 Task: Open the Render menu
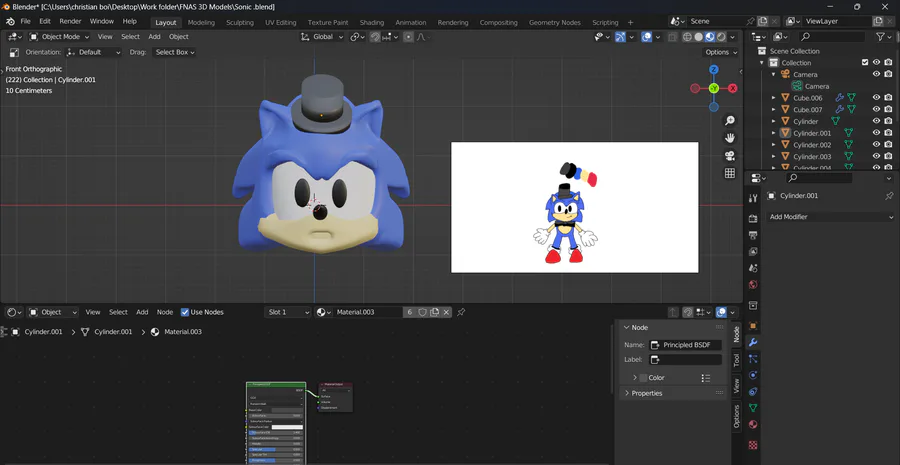70,21
